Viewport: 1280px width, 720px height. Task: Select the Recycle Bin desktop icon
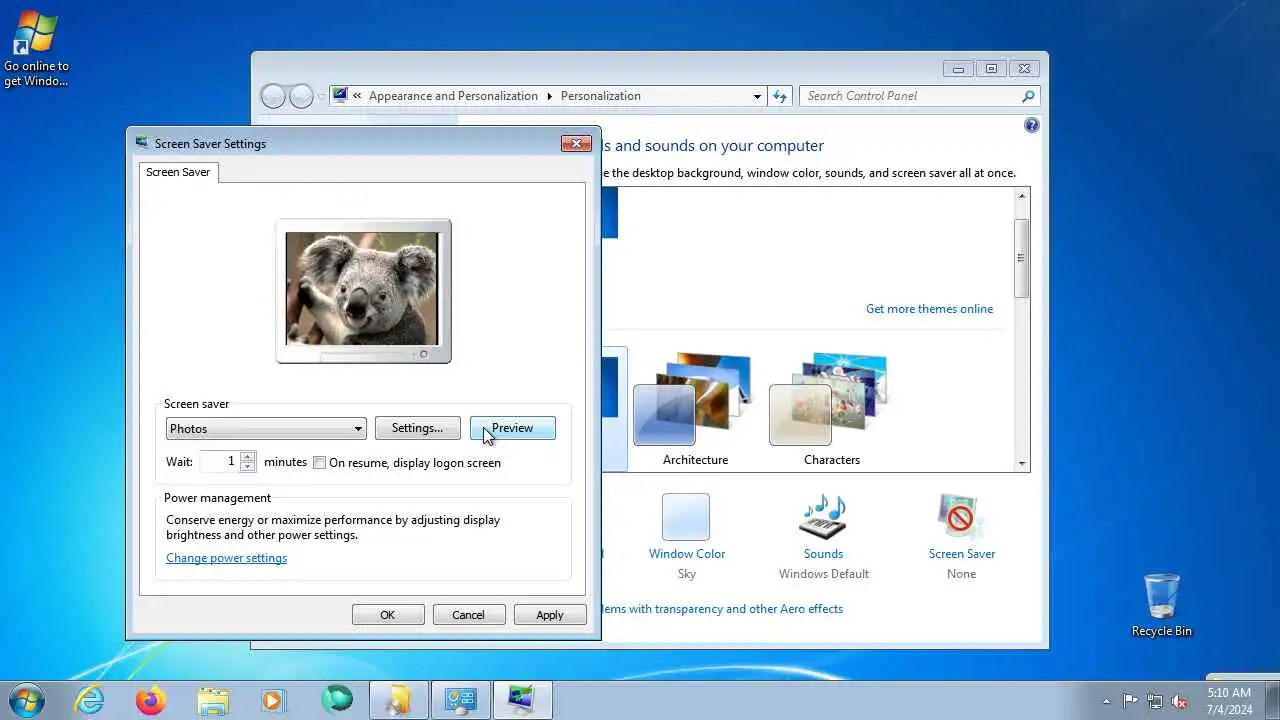[1161, 604]
